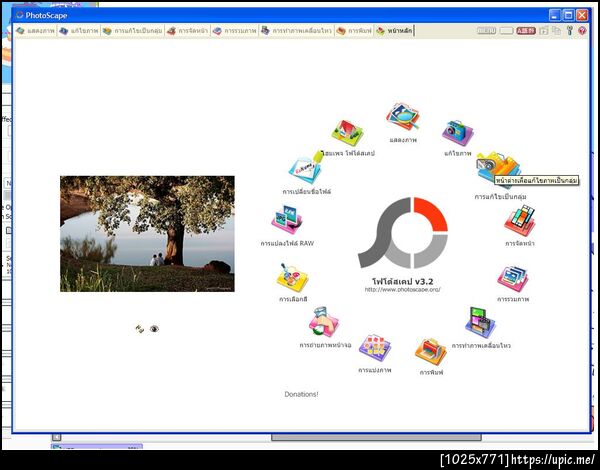Open the Viewer (แสดงภาพ) icon in circle

click(402, 116)
